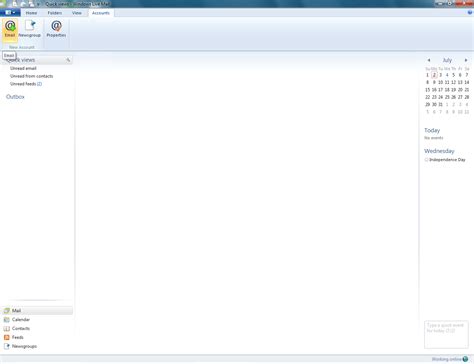Switch to Mail in the navigation pane
Screen dimensions: 474x364
[x=37, y=311]
